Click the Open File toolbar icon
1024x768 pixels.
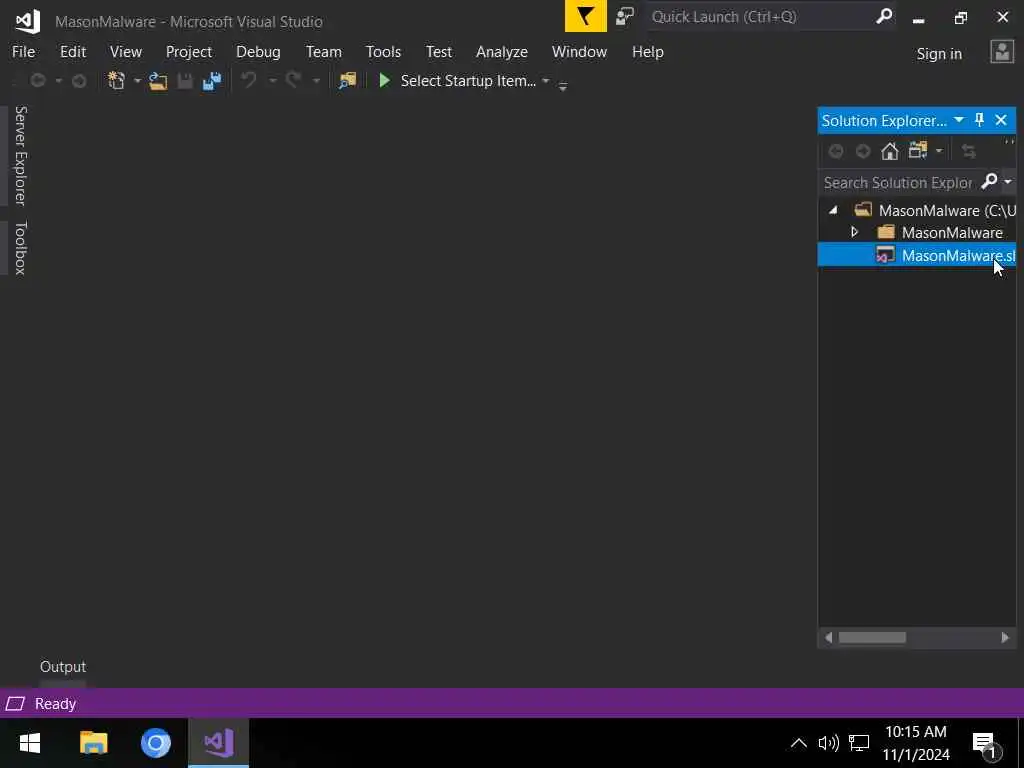point(158,81)
